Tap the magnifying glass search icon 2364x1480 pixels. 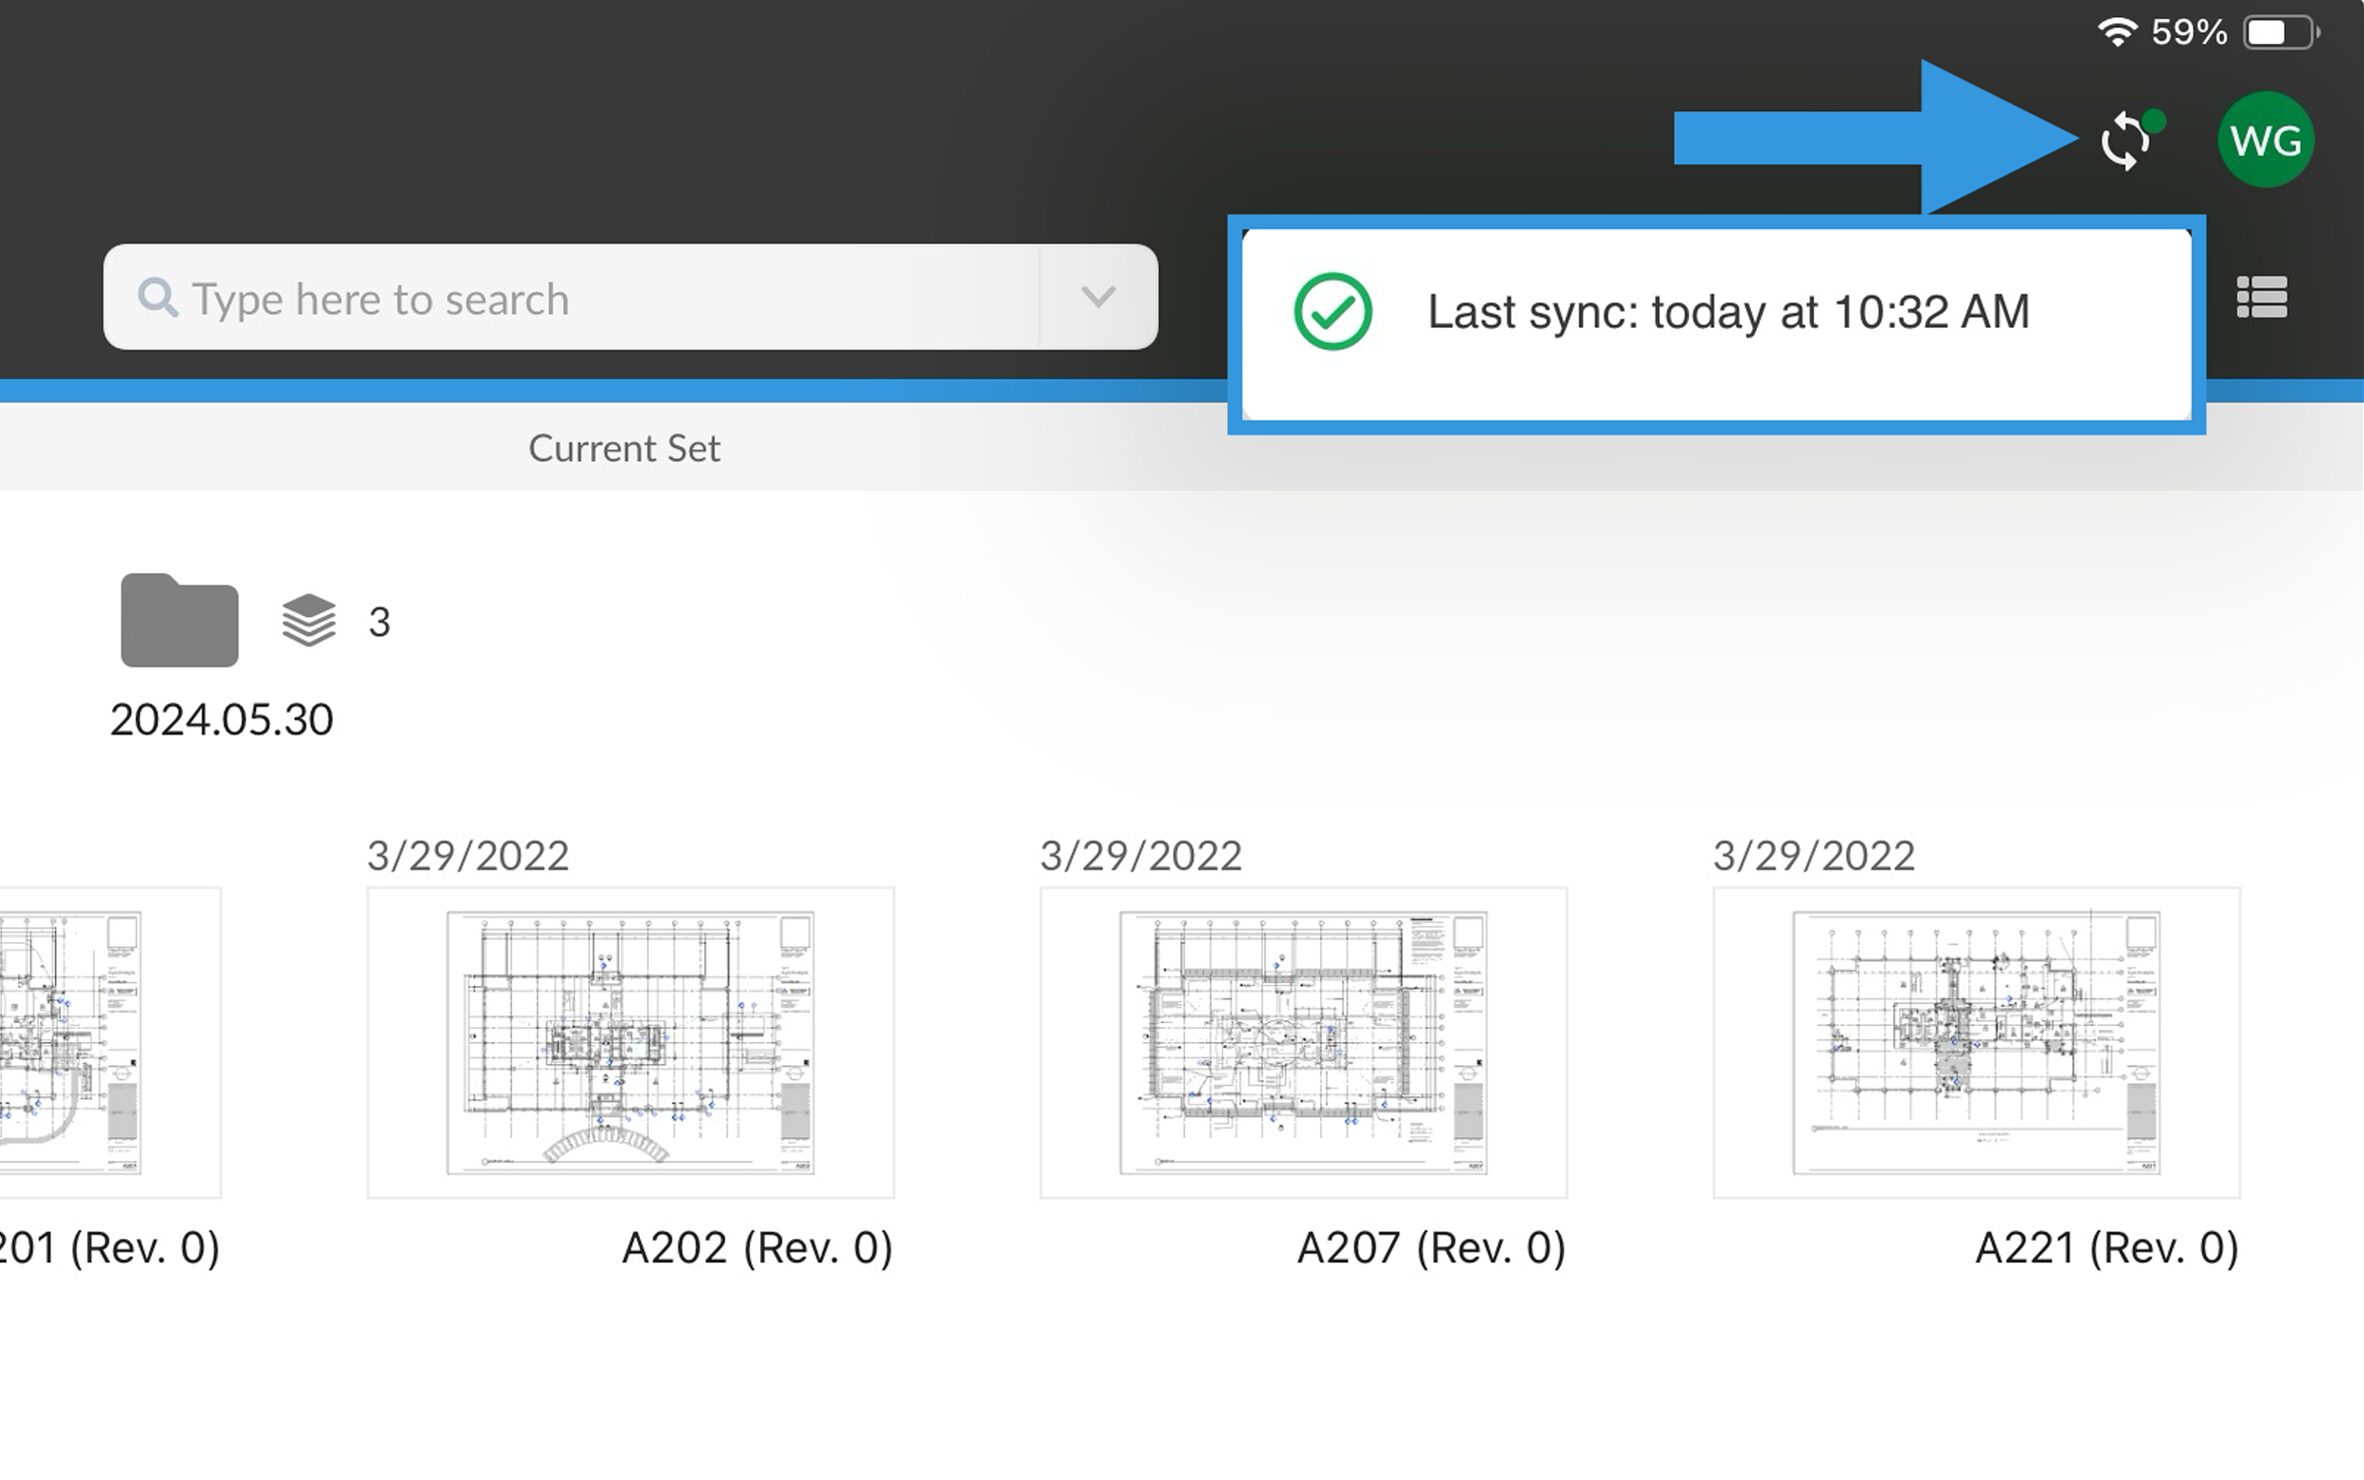coord(158,297)
